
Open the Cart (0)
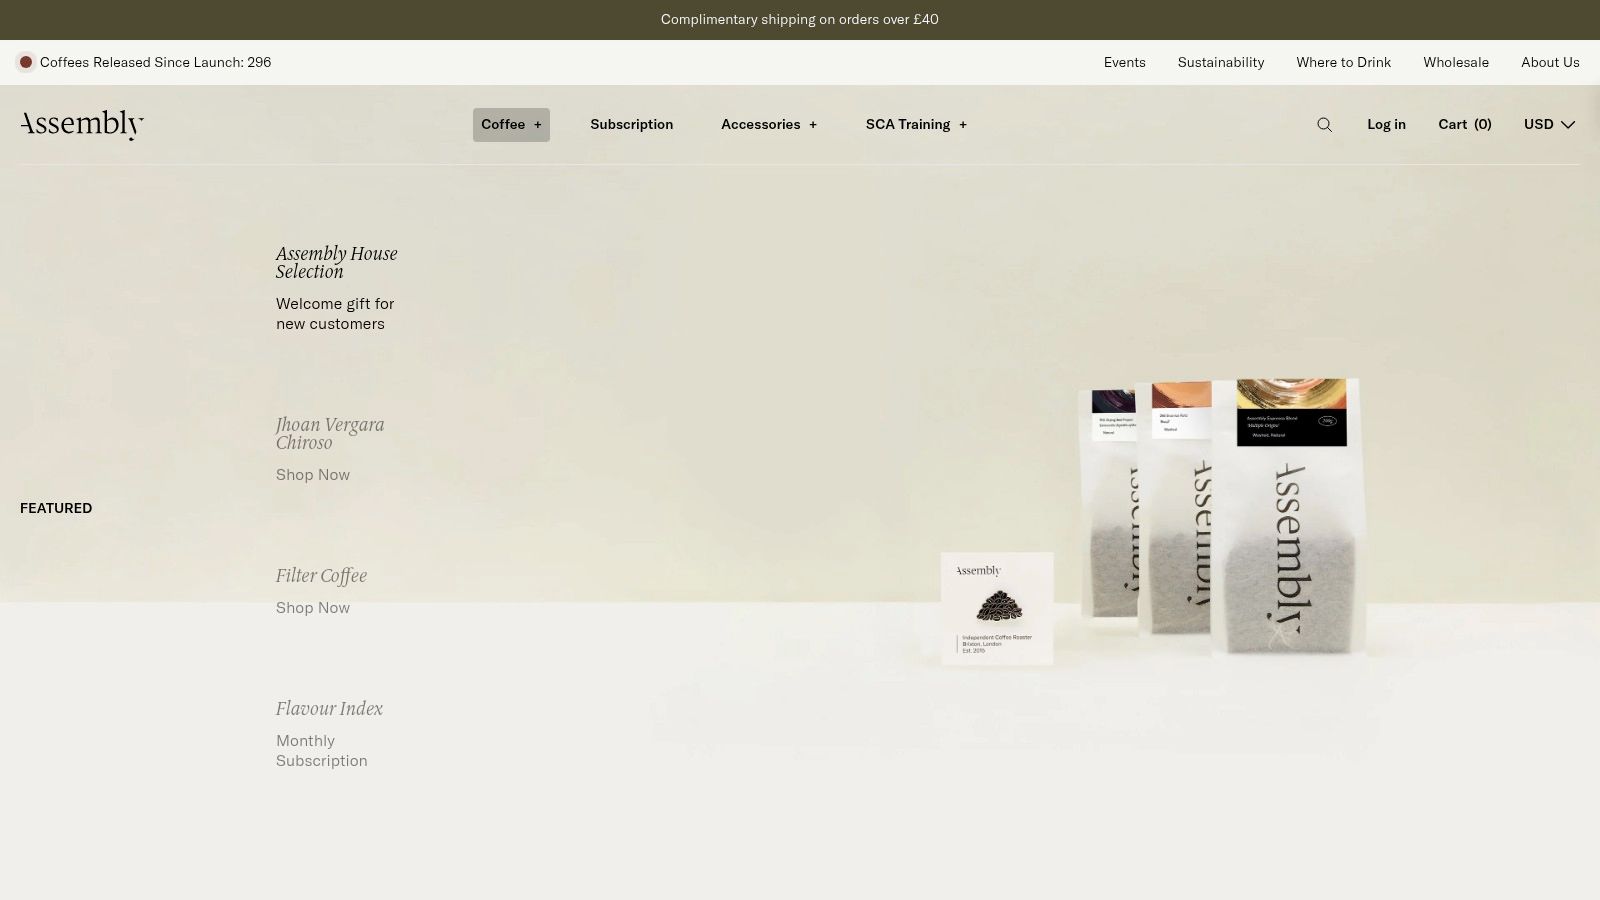(x=1464, y=125)
